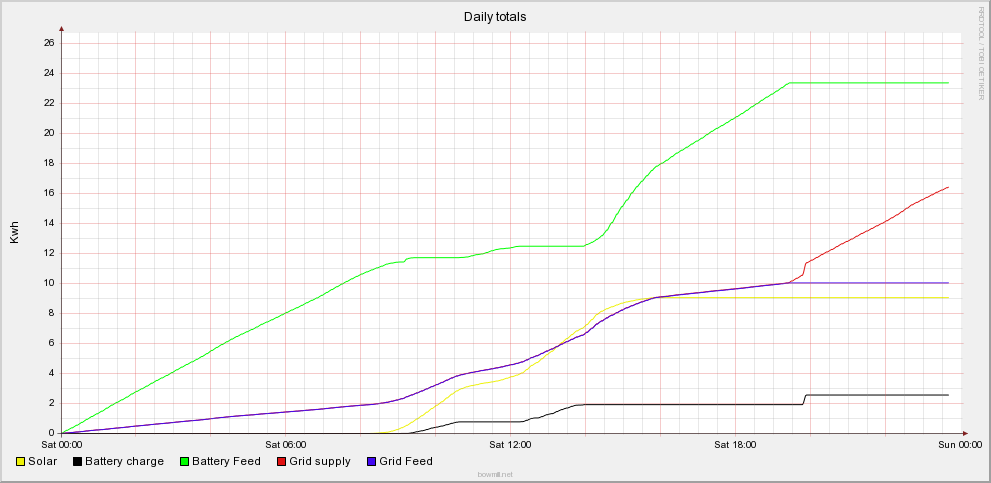Click the "Sat 06:00" time axis label
The width and height of the screenshot is (991, 483).
point(286,443)
